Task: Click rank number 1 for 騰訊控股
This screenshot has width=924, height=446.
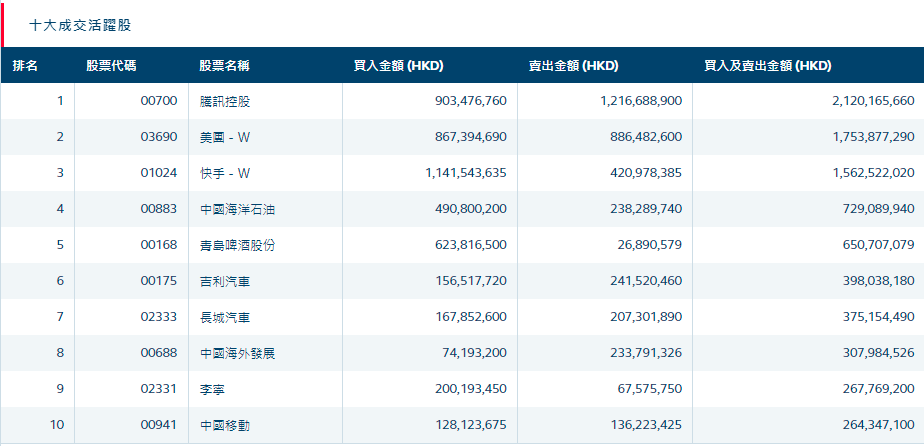Action: tap(60, 101)
